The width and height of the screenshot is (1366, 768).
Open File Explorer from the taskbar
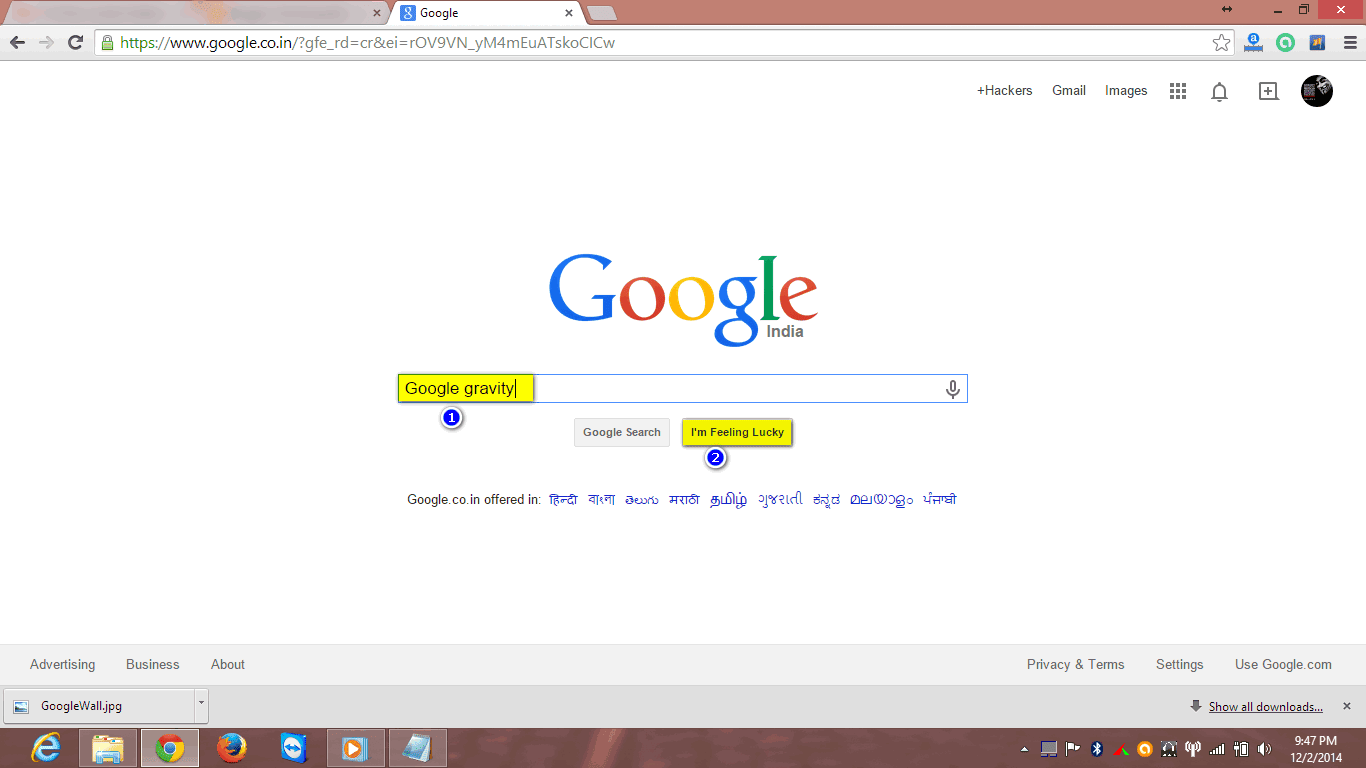pyautogui.click(x=108, y=748)
